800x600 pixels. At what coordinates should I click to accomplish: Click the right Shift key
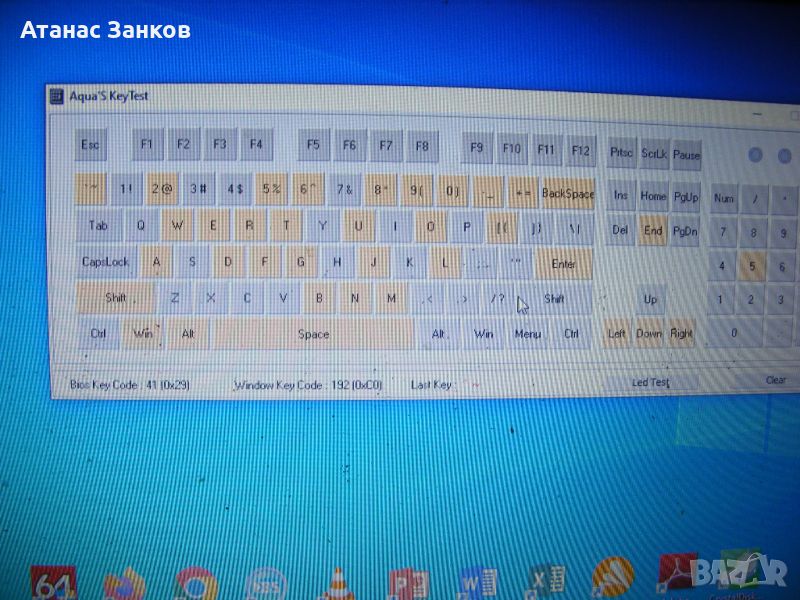pyautogui.click(x=555, y=299)
